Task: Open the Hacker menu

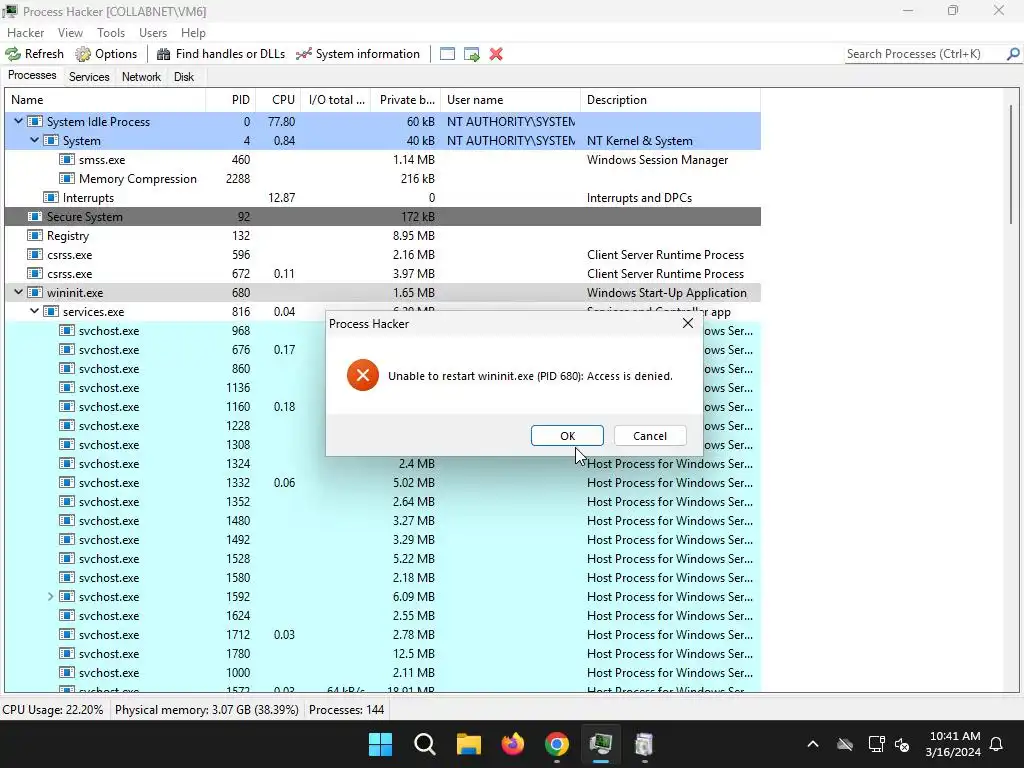Action: tap(25, 33)
